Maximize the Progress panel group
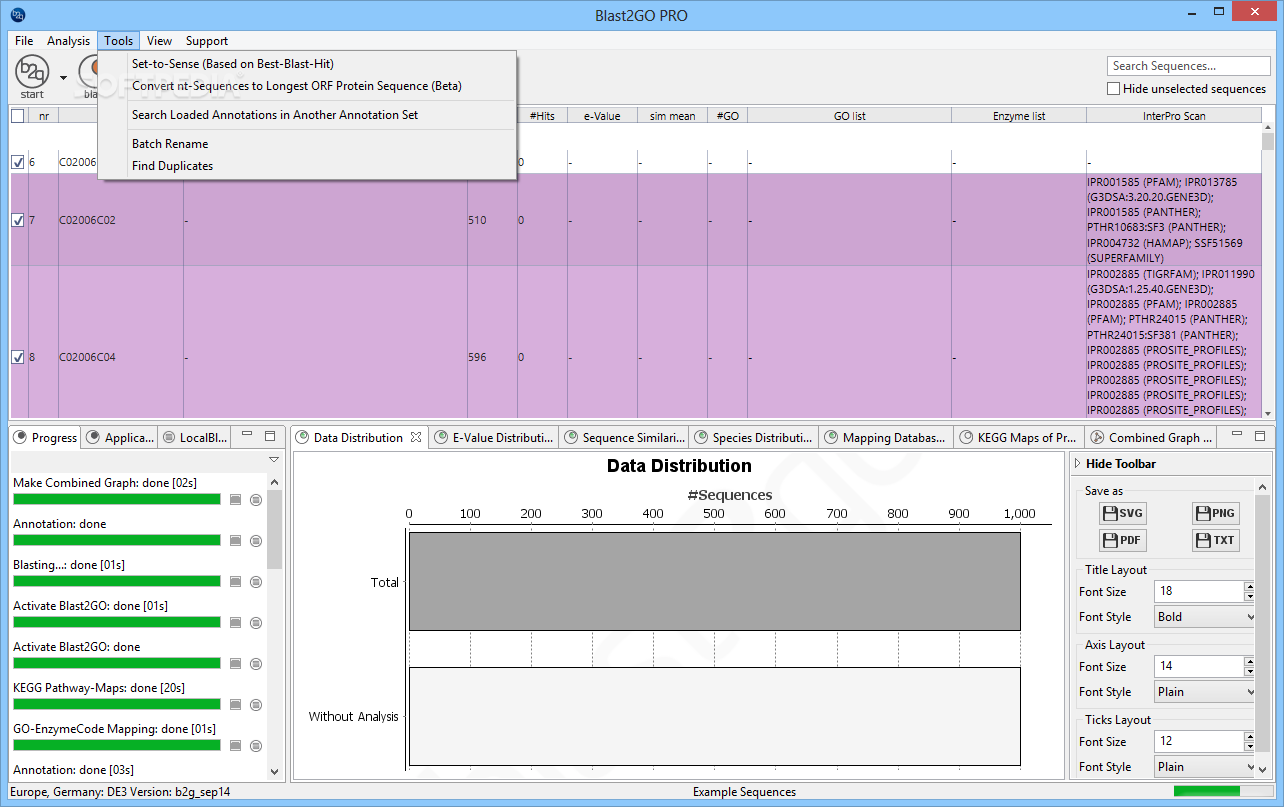The image size is (1284, 807). [269, 436]
